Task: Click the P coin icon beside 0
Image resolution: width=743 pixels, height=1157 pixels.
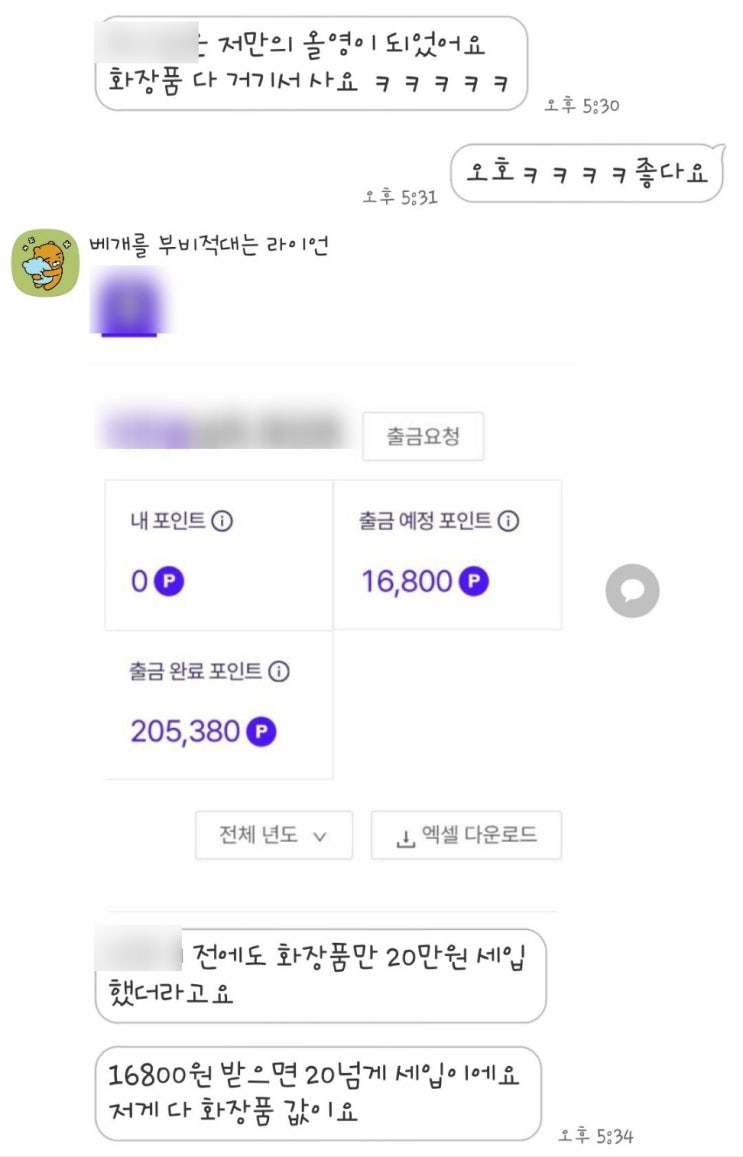Action: [x=170, y=582]
